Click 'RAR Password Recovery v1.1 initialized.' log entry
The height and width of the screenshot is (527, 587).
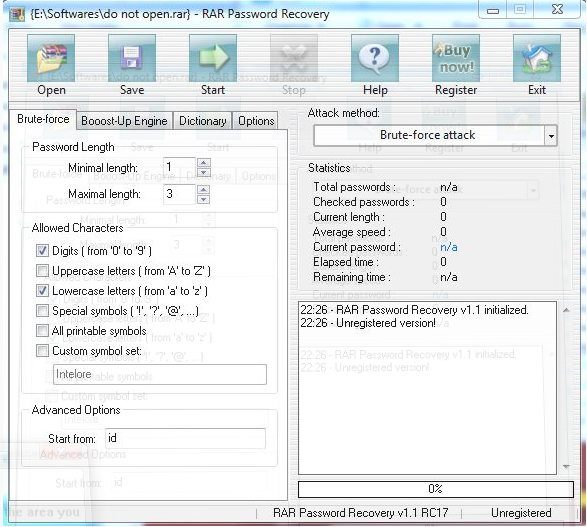click(414, 310)
